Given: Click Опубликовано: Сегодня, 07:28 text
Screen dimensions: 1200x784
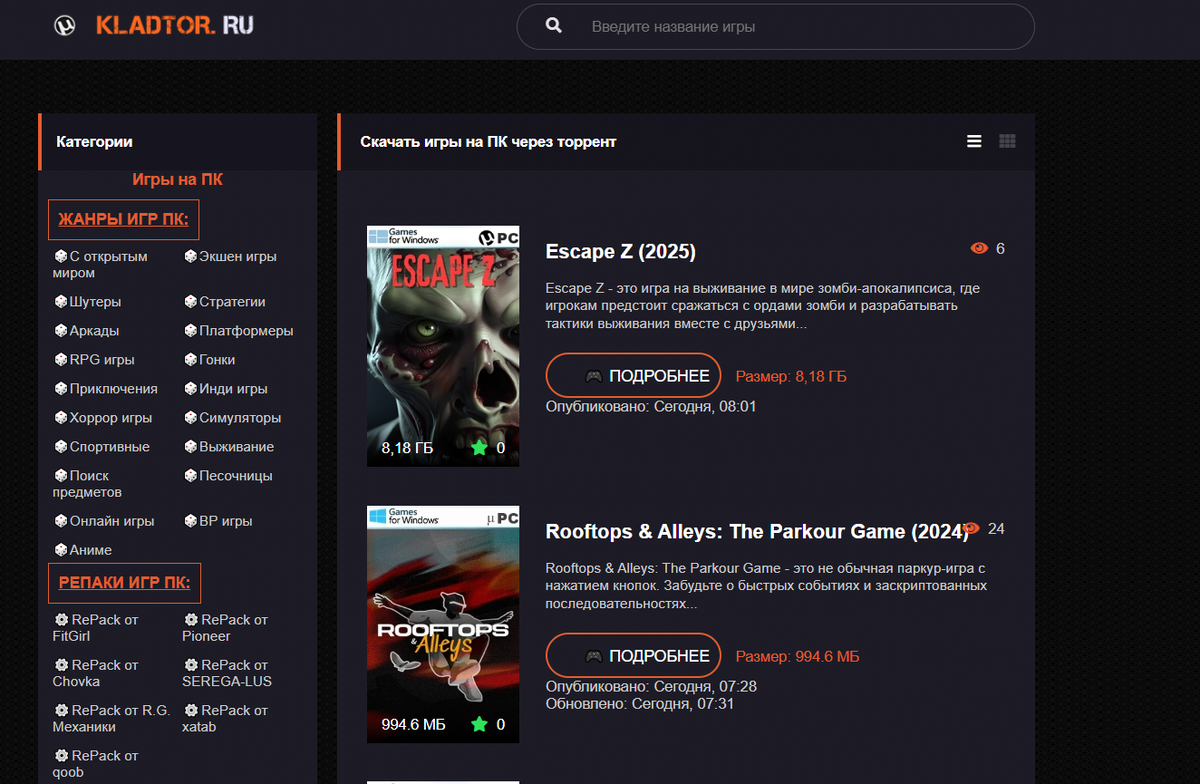Looking at the screenshot, I should click(651, 687).
